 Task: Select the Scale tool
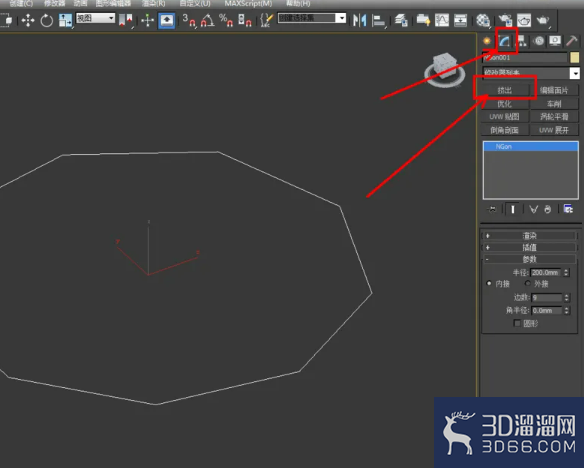[x=65, y=20]
